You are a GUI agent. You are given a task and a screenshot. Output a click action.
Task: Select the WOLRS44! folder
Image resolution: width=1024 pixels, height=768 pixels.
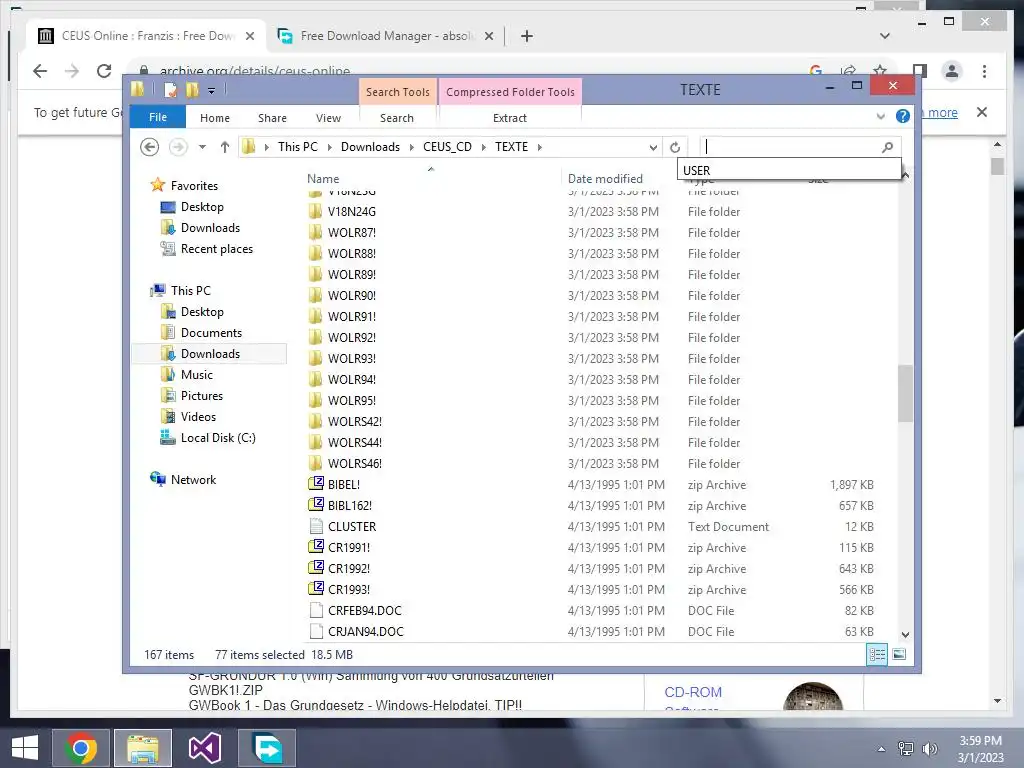coord(355,442)
